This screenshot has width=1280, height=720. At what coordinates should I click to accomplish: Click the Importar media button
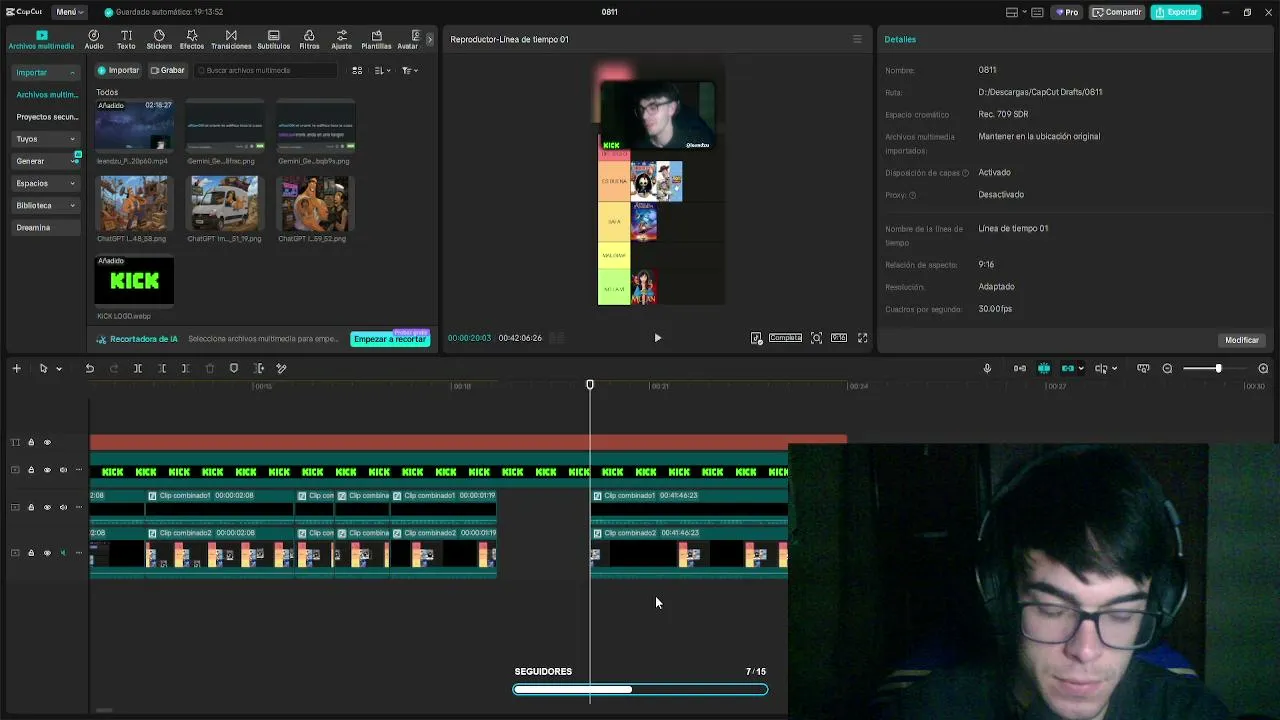click(118, 71)
